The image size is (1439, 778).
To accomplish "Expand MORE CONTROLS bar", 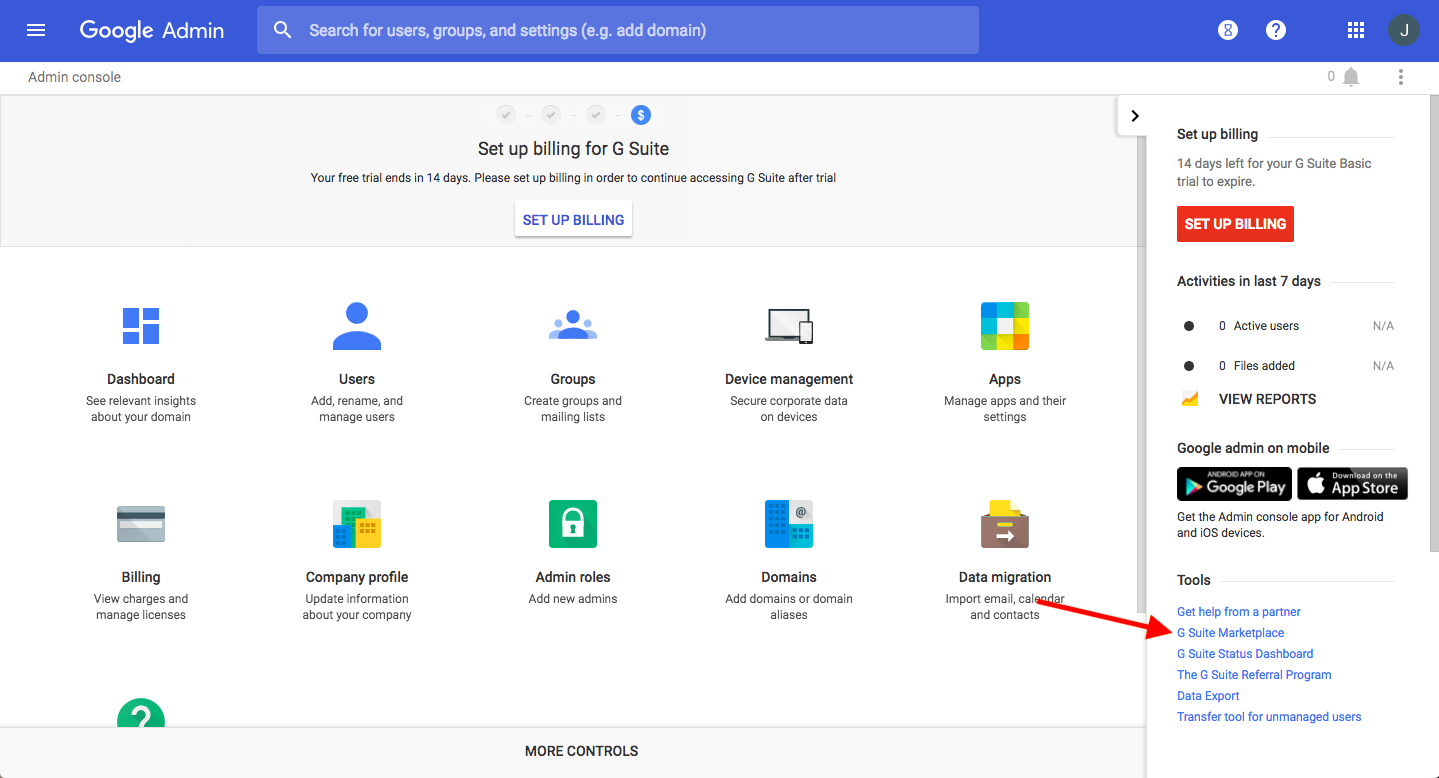I will pyautogui.click(x=573, y=752).
